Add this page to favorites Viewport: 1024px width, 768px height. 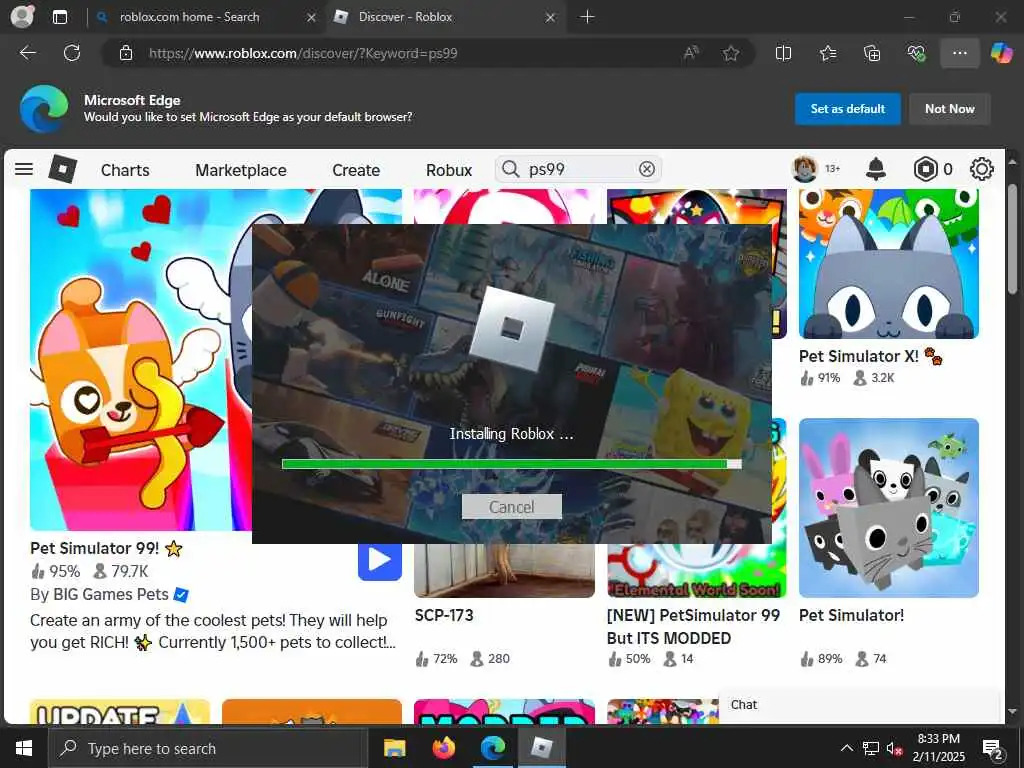731,53
